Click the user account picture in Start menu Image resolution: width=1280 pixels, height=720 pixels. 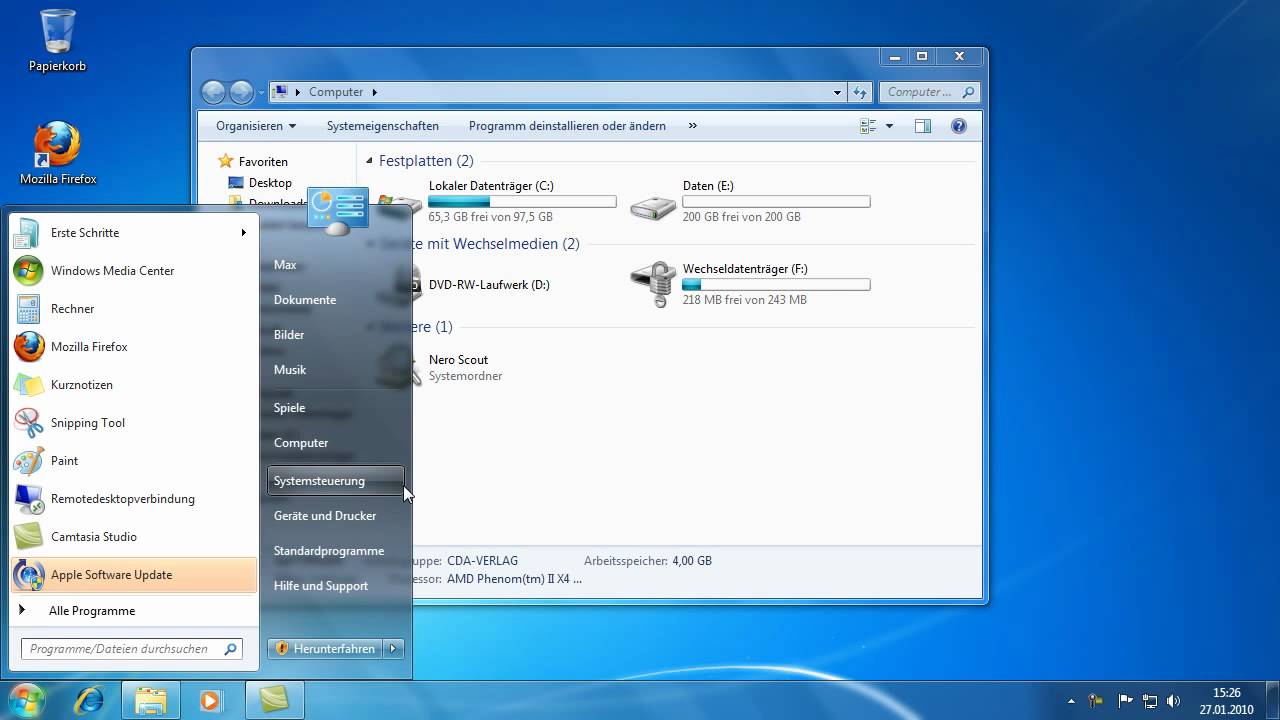(338, 211)
